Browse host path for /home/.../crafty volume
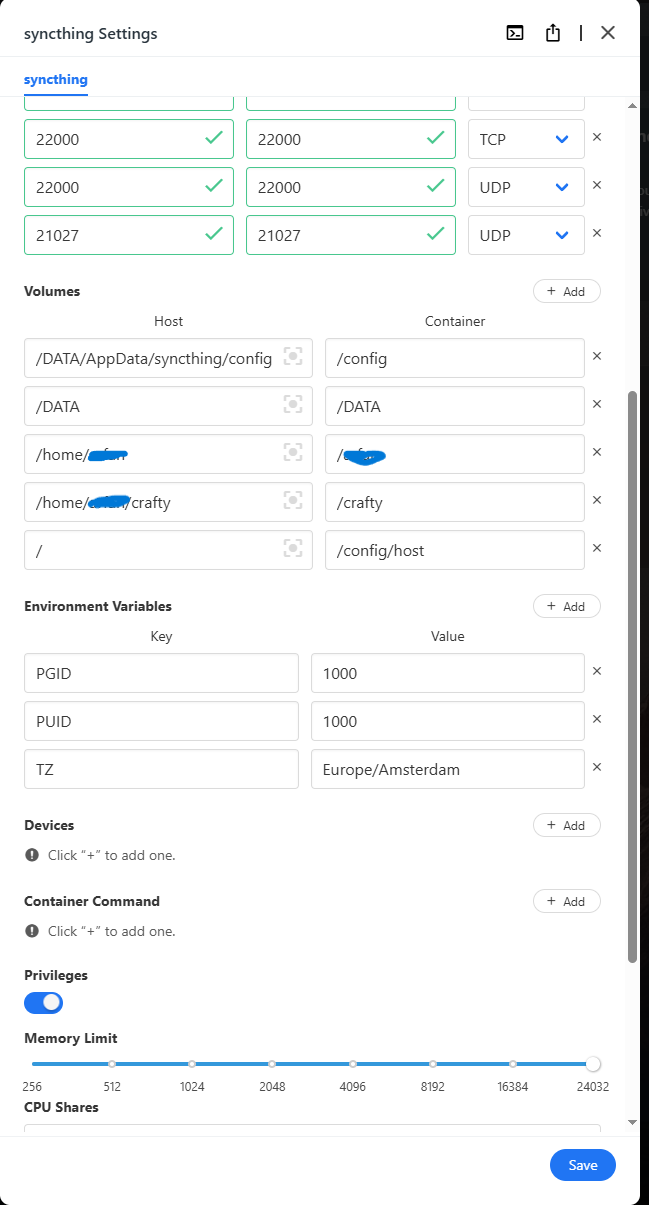649x1205 pixels. 292,501
